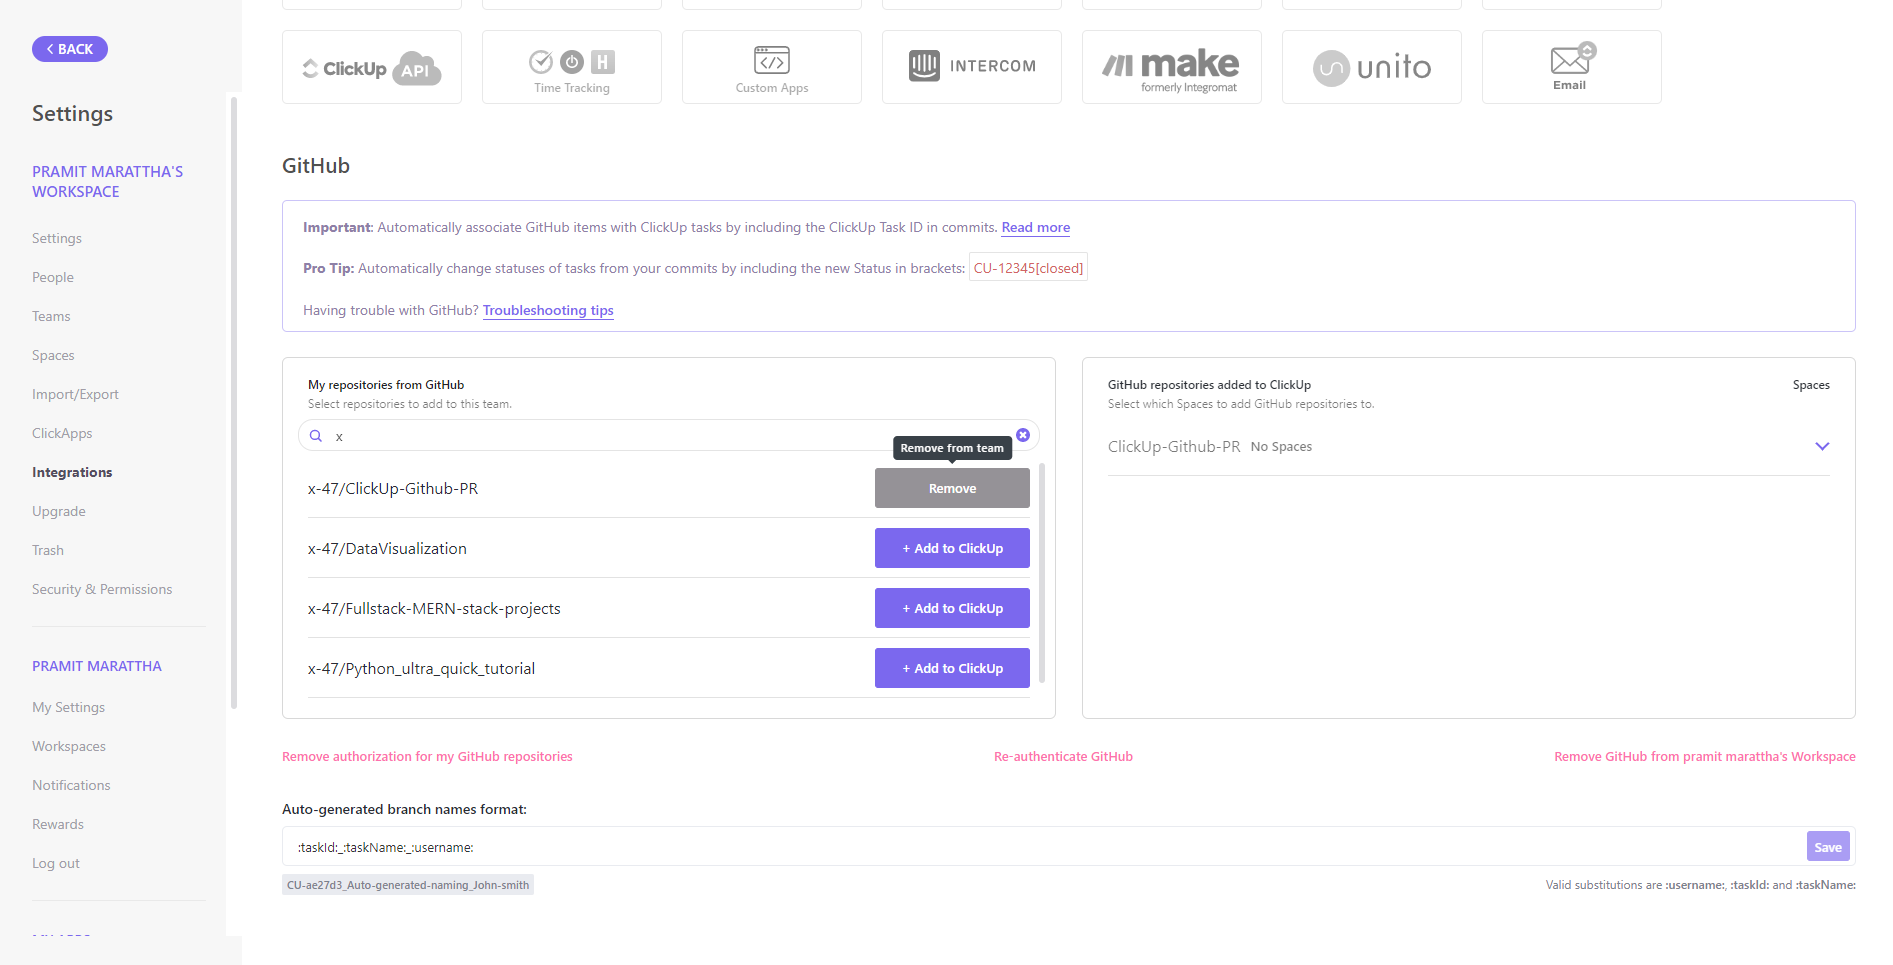Image resolution: width=1893 pixels, height=965 pixels.
Task: Click Re-authenticate GitHub link
Action: (1063, 757)
